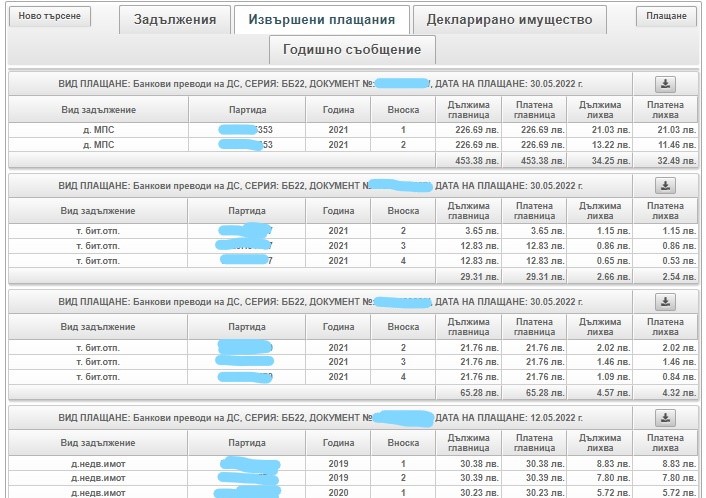Image resolution: width=706 pixels, height=498 pixels.
Task: Download the payment with 21.76 лв. installments
Action: (x=666, y=302)
